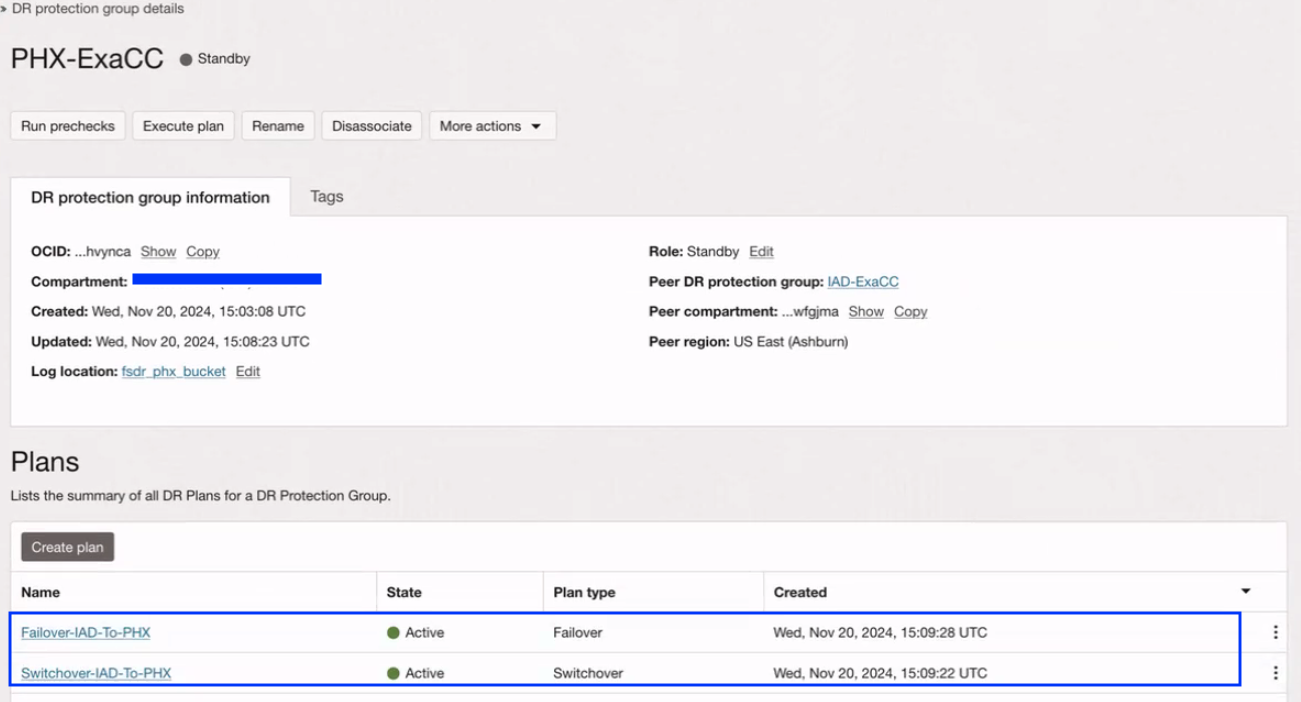Click the Disassociate button

(x=372, y=126)
